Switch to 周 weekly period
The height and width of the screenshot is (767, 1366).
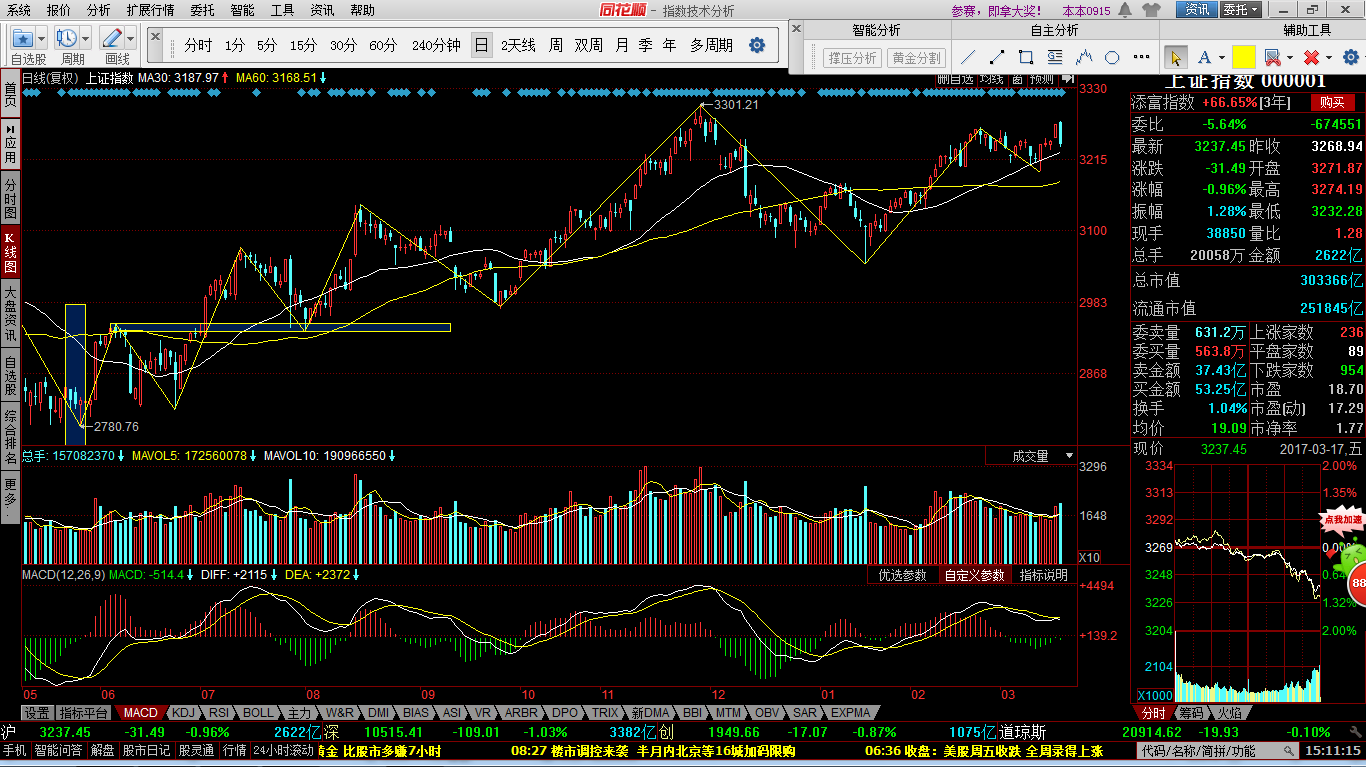[555, 45]
